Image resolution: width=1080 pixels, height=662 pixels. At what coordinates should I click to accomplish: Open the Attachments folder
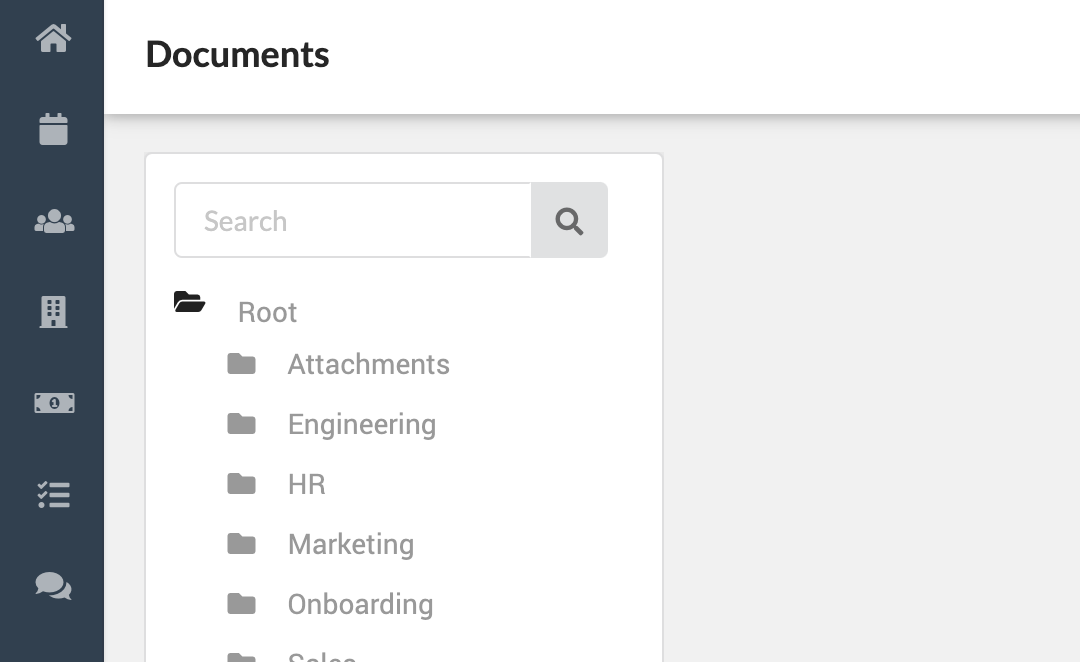pos(368,364)
